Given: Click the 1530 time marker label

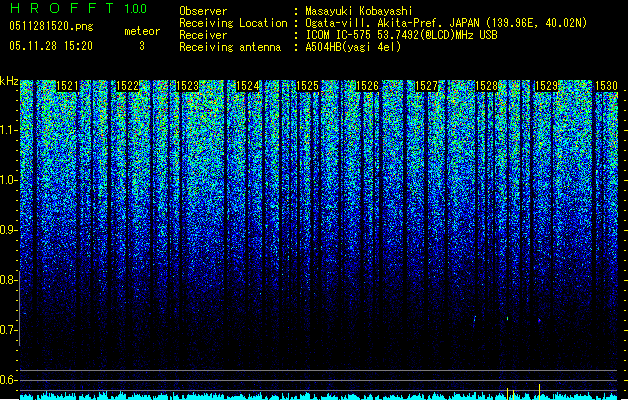Looking at the screenshot, I should tap(606, 86).
